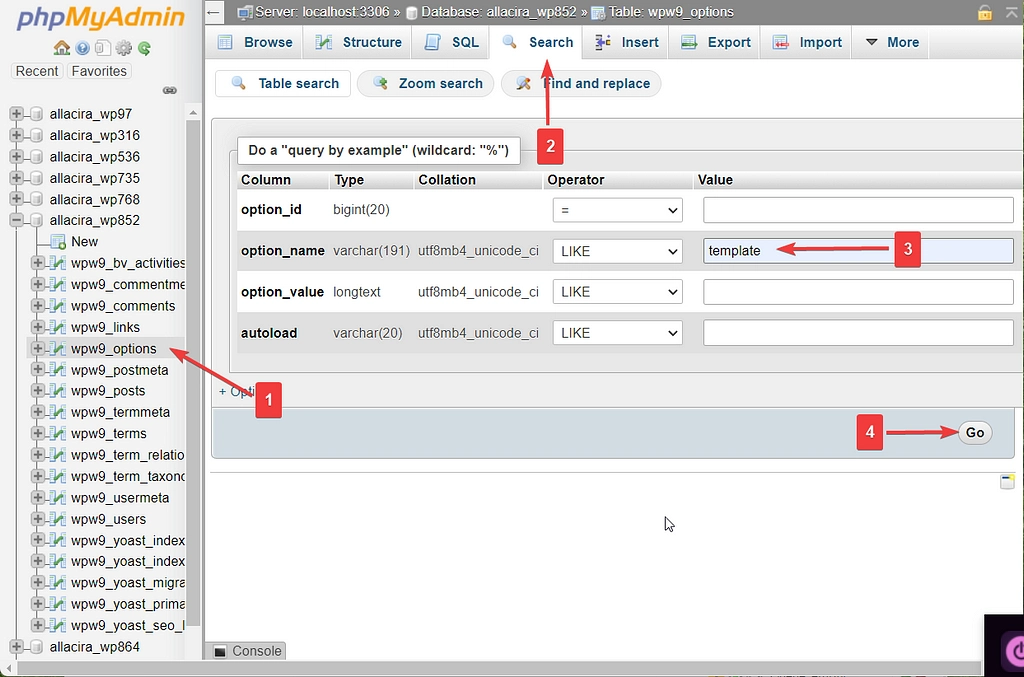Click the Home icon in sidebar
The image size is (1024, 677).
click(61, 48)
